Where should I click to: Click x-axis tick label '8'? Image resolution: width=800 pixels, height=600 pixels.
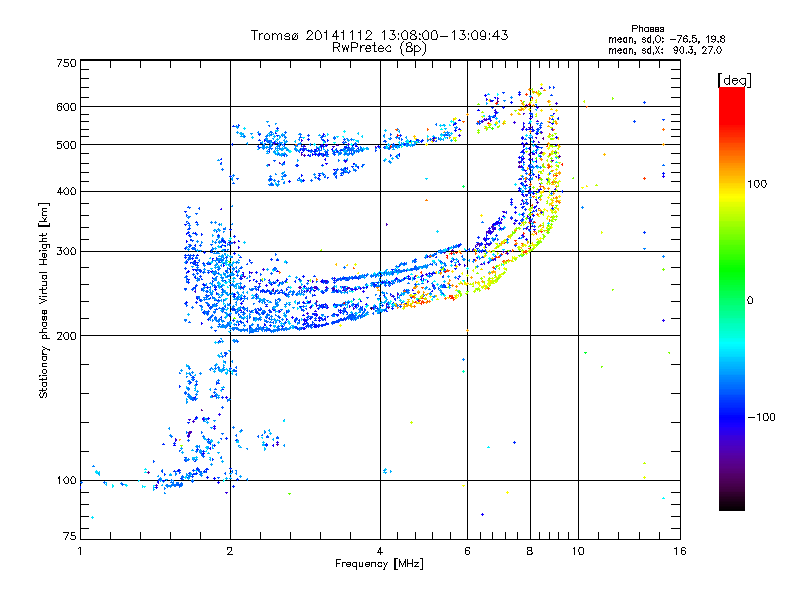[x=530, y=551]
